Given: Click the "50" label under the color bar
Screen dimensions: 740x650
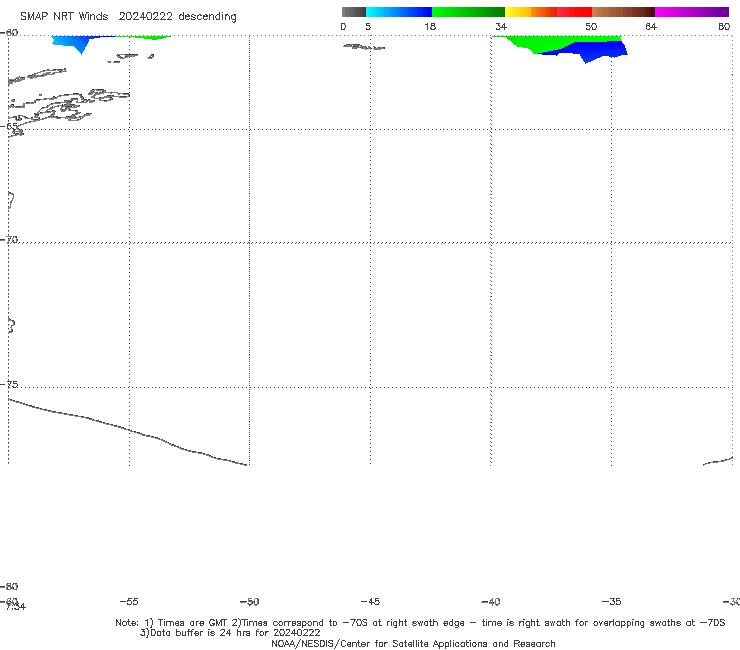Looking at the screenshot, I should coord(591,26).
